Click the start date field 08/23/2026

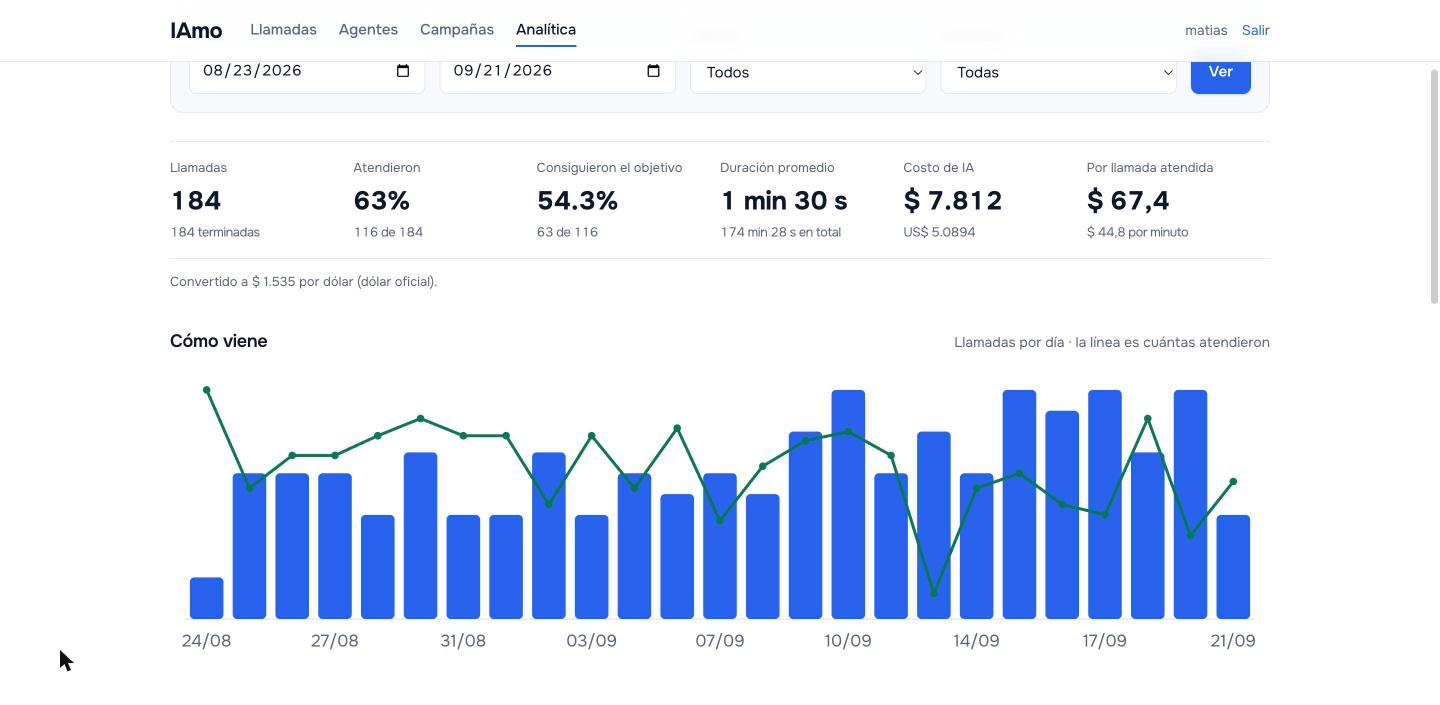coord(307,71)
